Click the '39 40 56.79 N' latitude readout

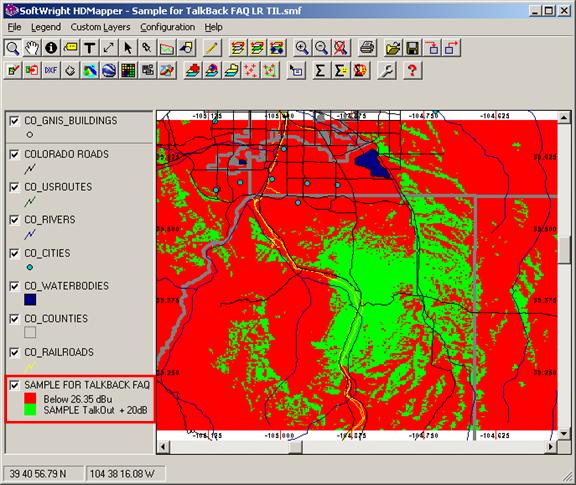point(38,474)
